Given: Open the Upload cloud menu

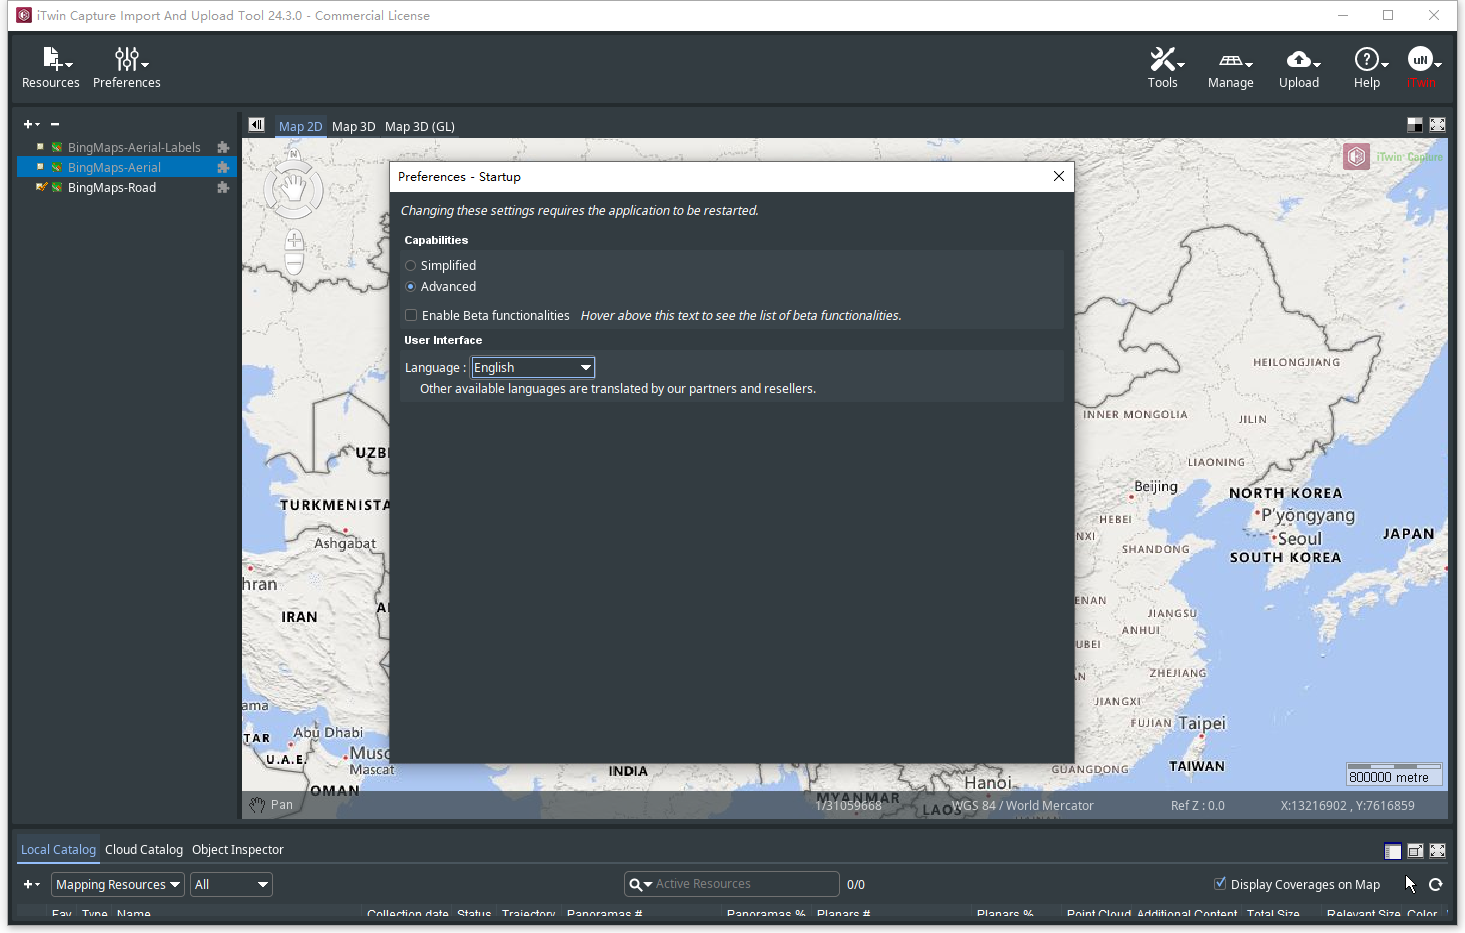Looking at the screenshot, I should pos(1299,68).
